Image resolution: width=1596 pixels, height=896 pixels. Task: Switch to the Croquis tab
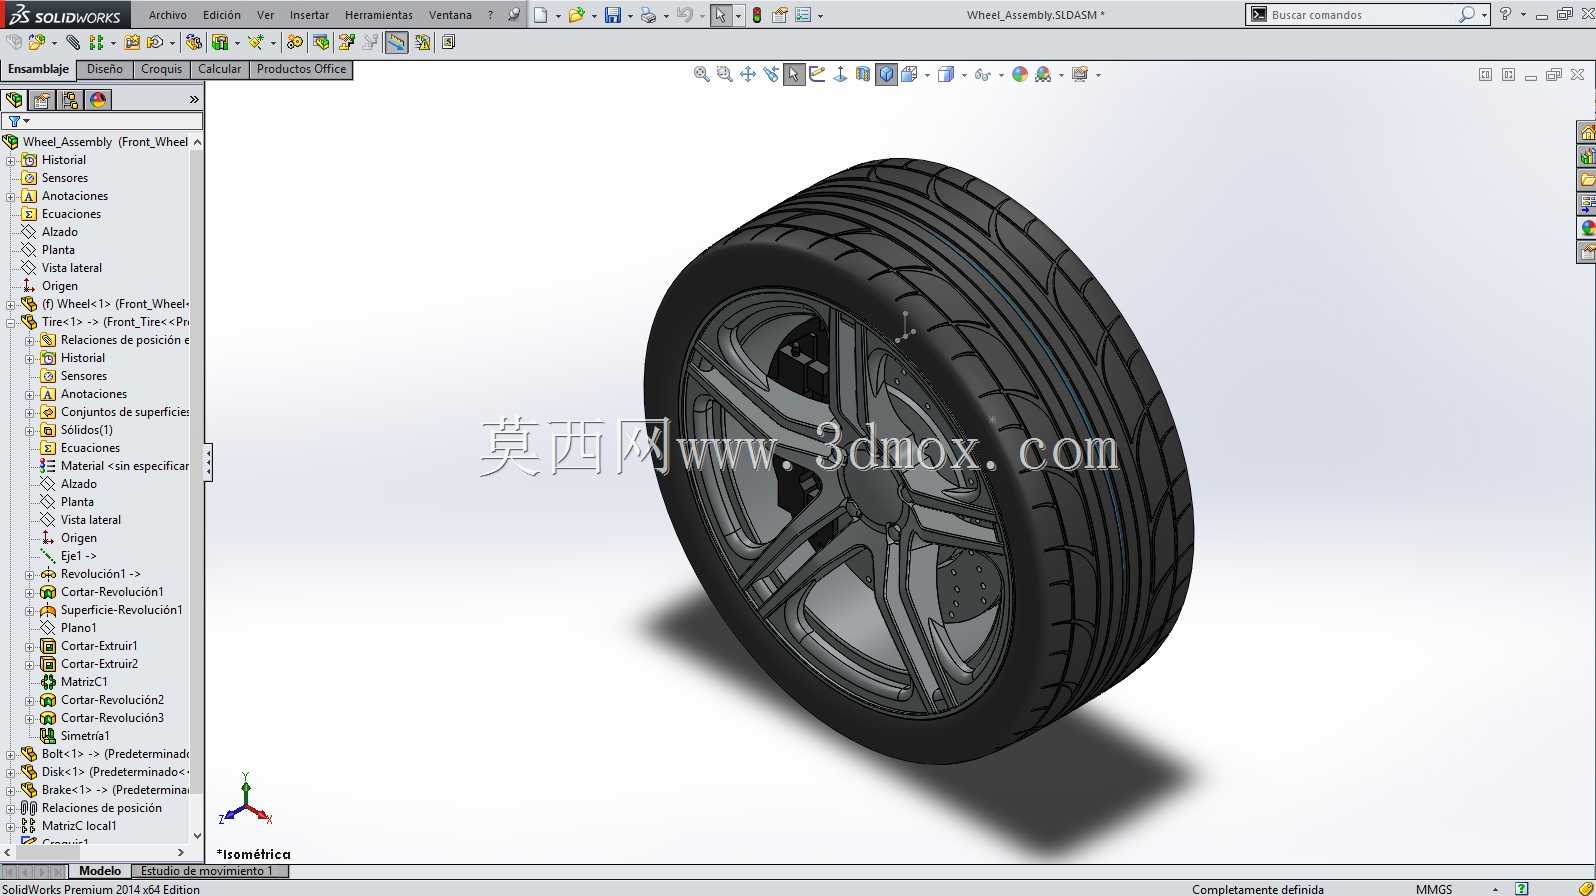162,69
